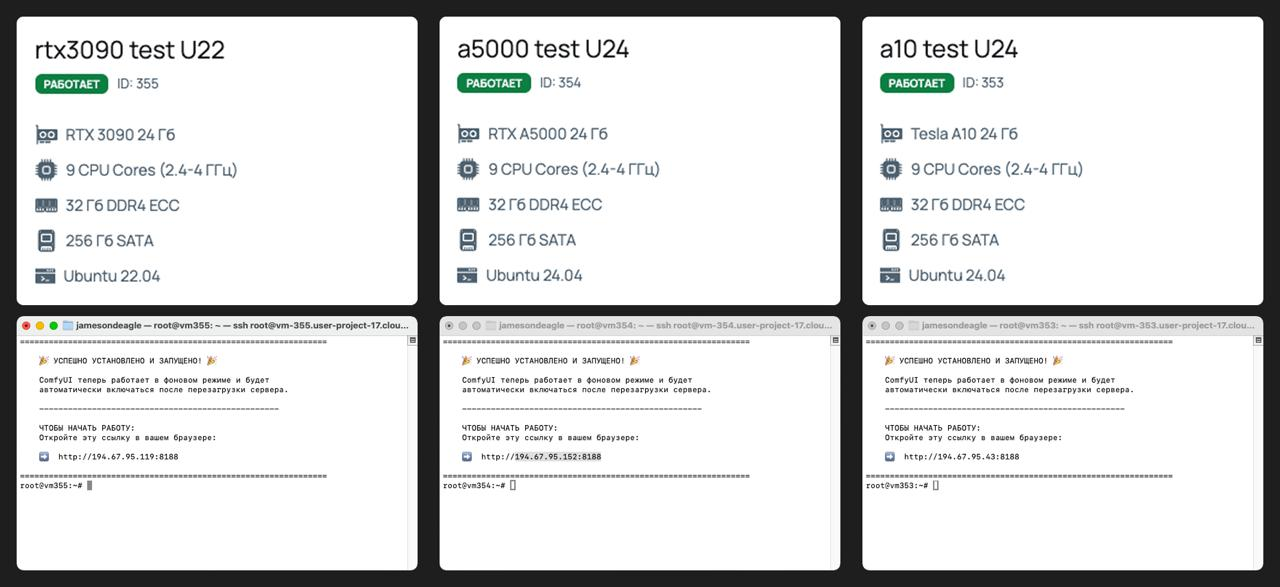Viewport: 1280px width, 587px height.
Task: Open the a5000 test U24 card title
Action: pyautogui.click(x=543, y=49)
